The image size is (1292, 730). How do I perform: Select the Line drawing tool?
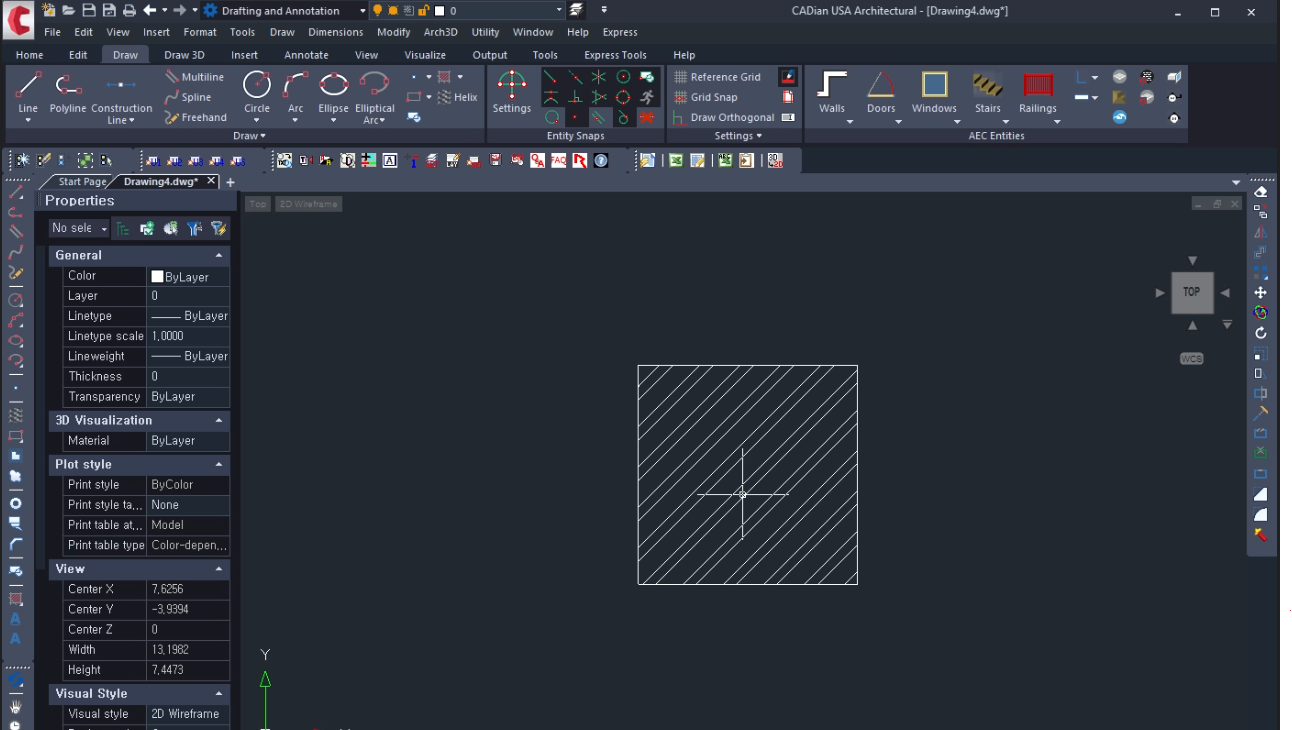click(x=28, y=92)
